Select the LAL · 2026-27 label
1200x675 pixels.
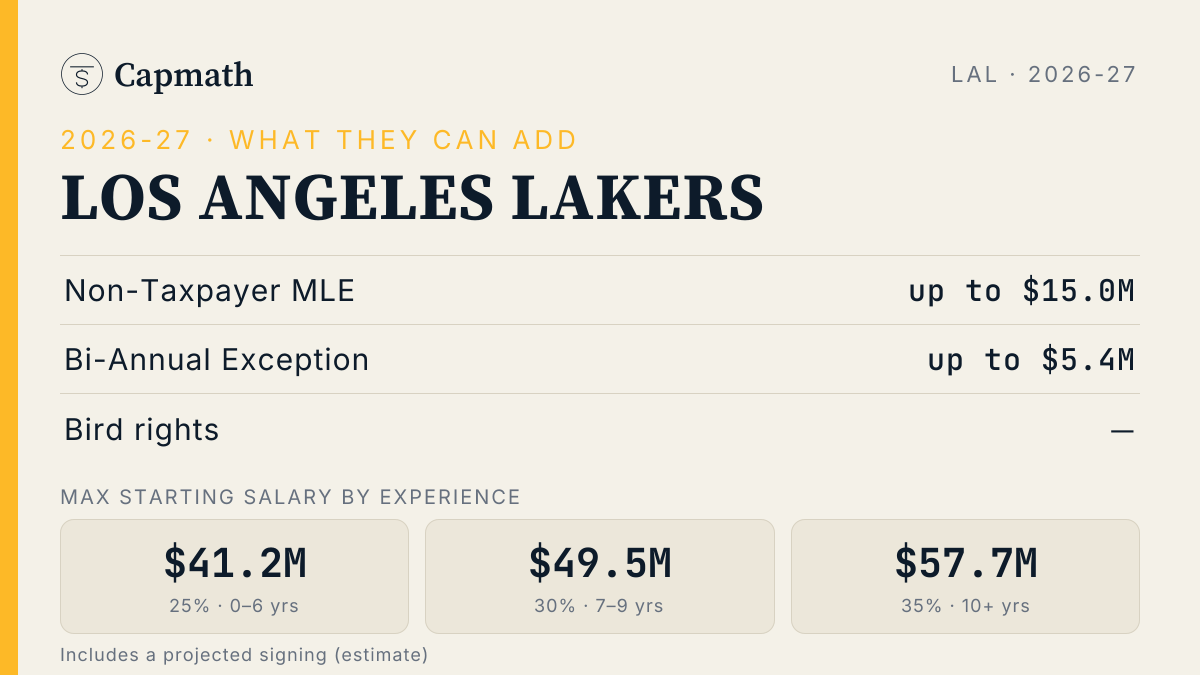pos(1044,74)
